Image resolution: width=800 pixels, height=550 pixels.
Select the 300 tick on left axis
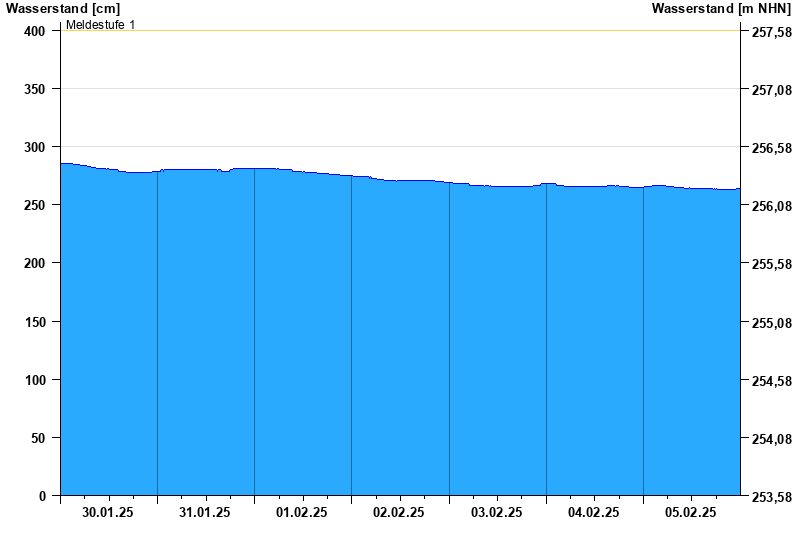click(35, 147)
